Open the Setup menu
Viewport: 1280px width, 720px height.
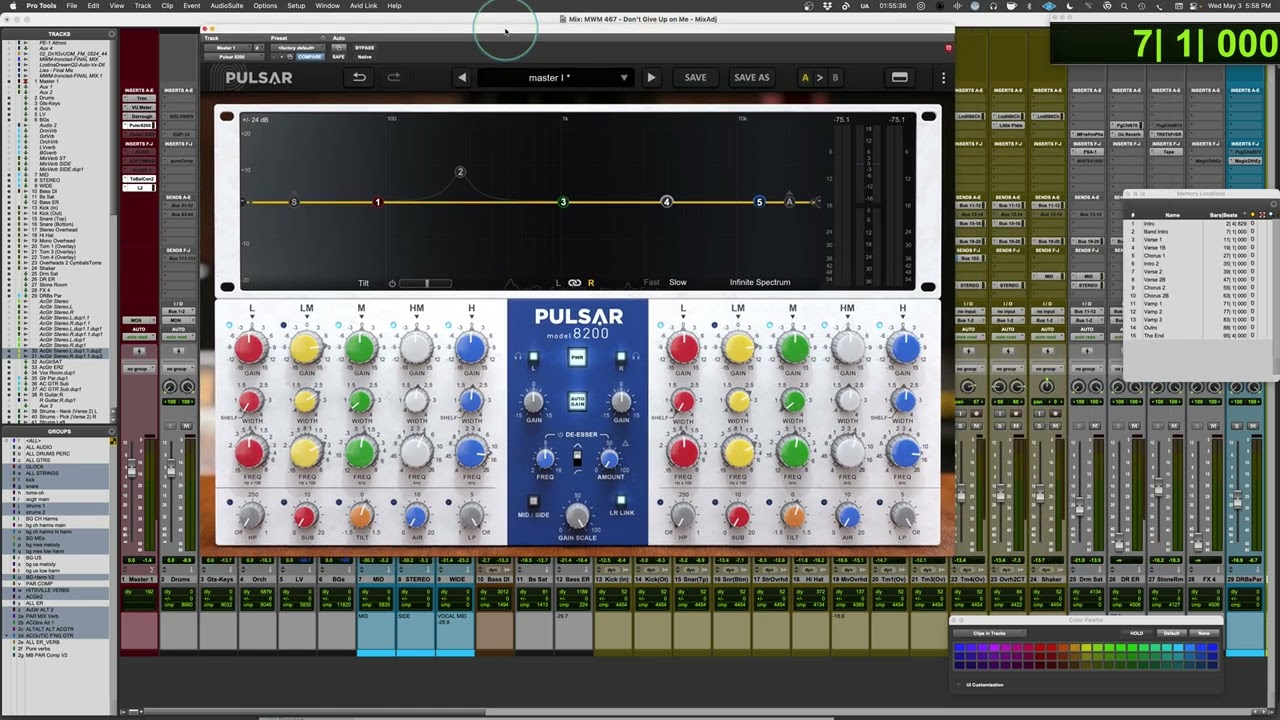point(296,6)
